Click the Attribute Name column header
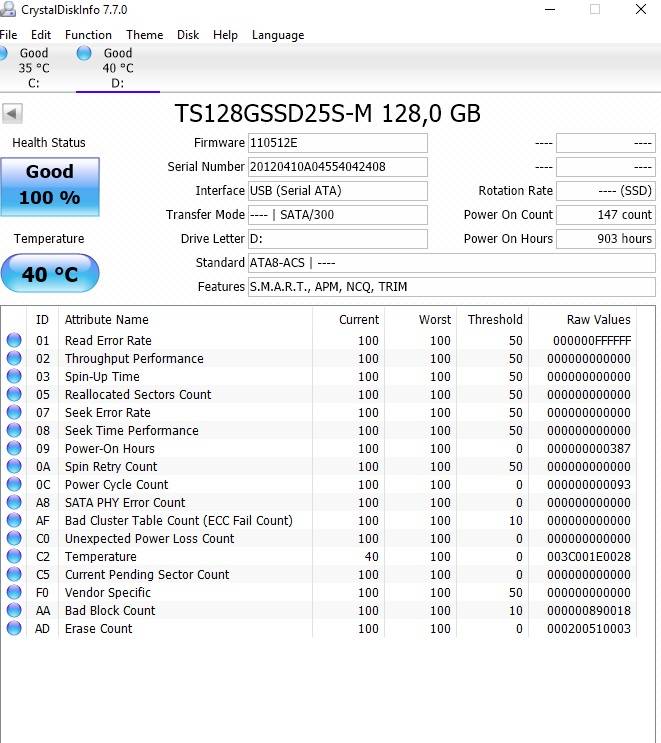This screenshot has width=661, height=743. point(107,320)
